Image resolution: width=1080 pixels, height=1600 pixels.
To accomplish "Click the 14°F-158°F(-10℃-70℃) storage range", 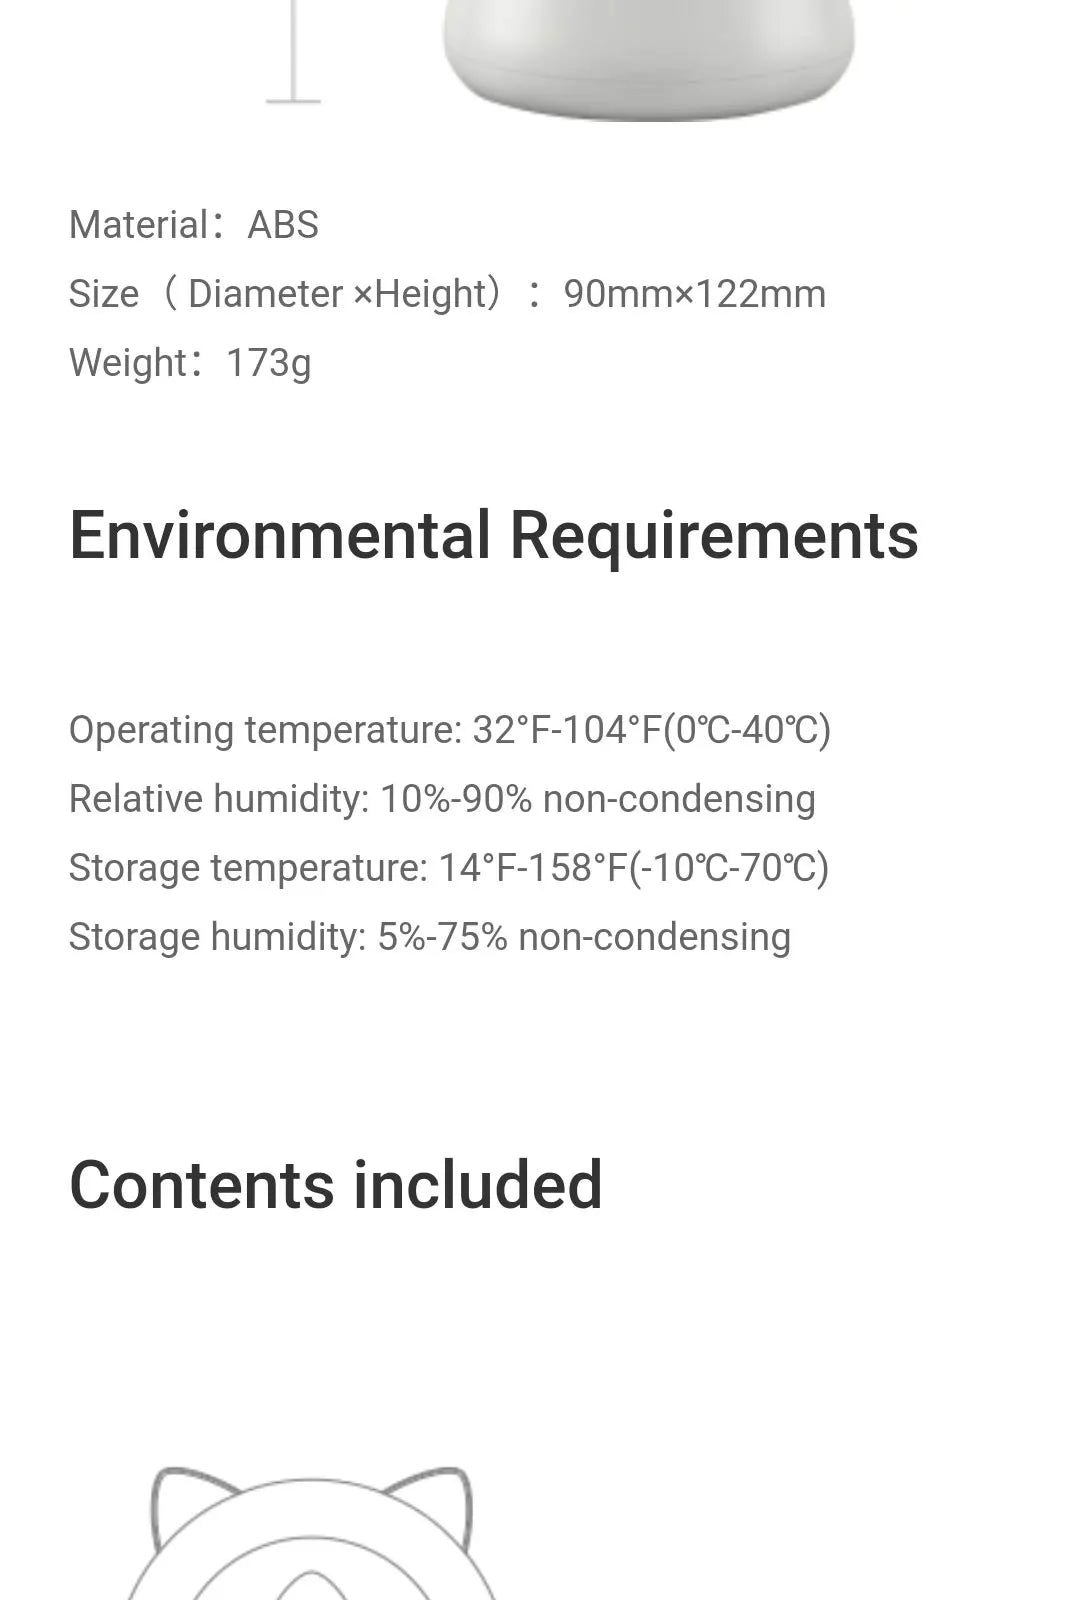I will (634, 868).
